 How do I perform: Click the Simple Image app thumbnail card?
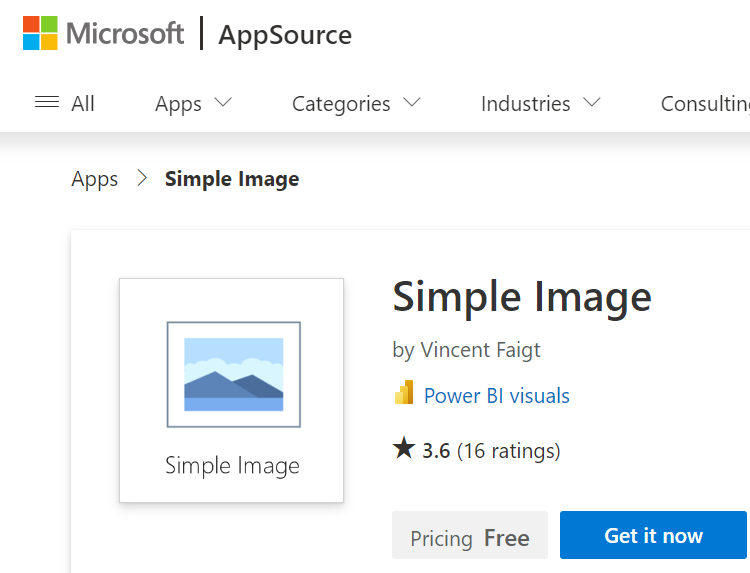(x=232, y=390)
